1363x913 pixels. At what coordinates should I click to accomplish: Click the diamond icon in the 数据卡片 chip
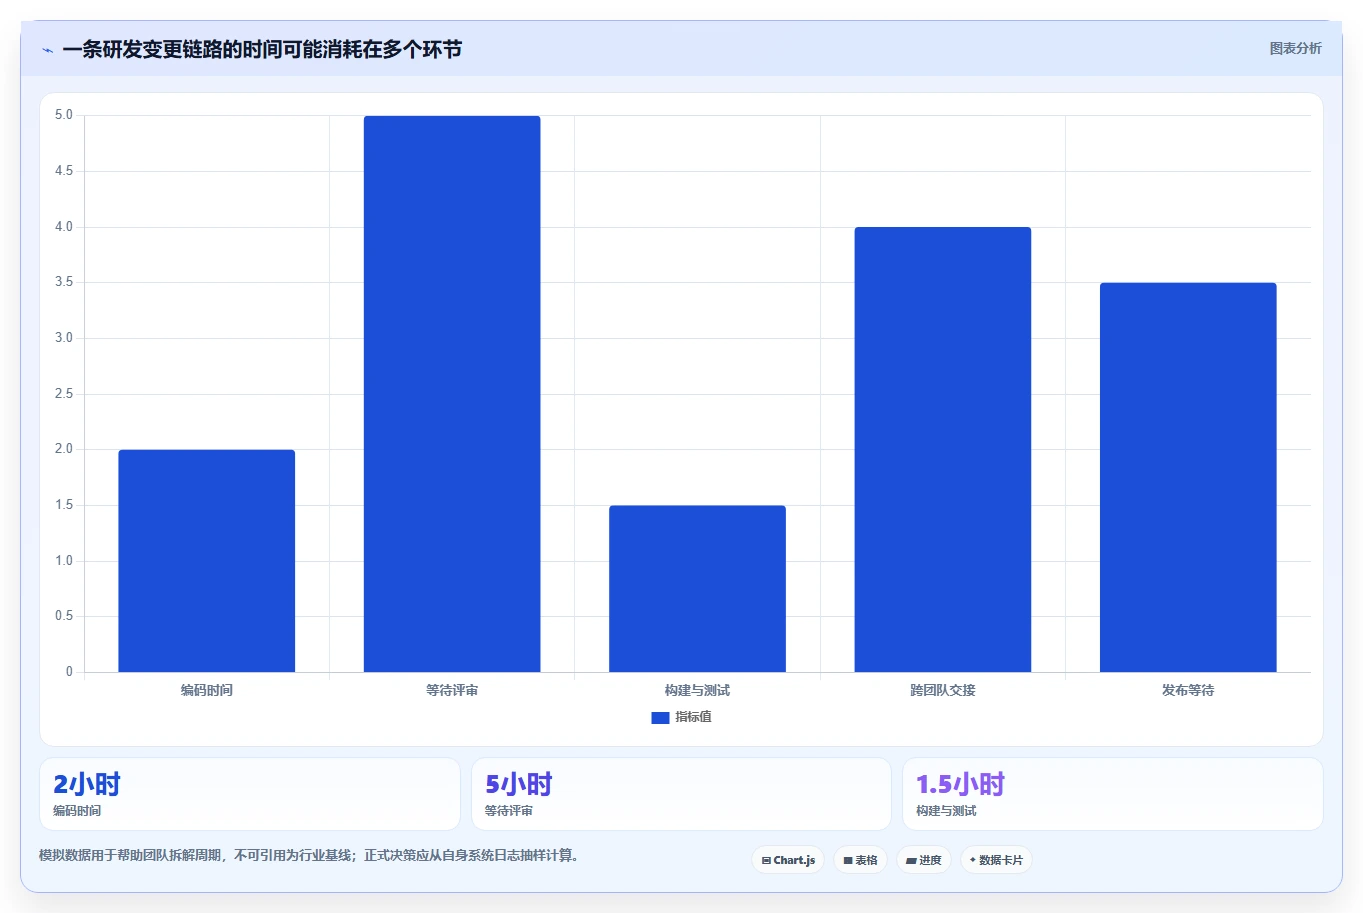[973, 860]
